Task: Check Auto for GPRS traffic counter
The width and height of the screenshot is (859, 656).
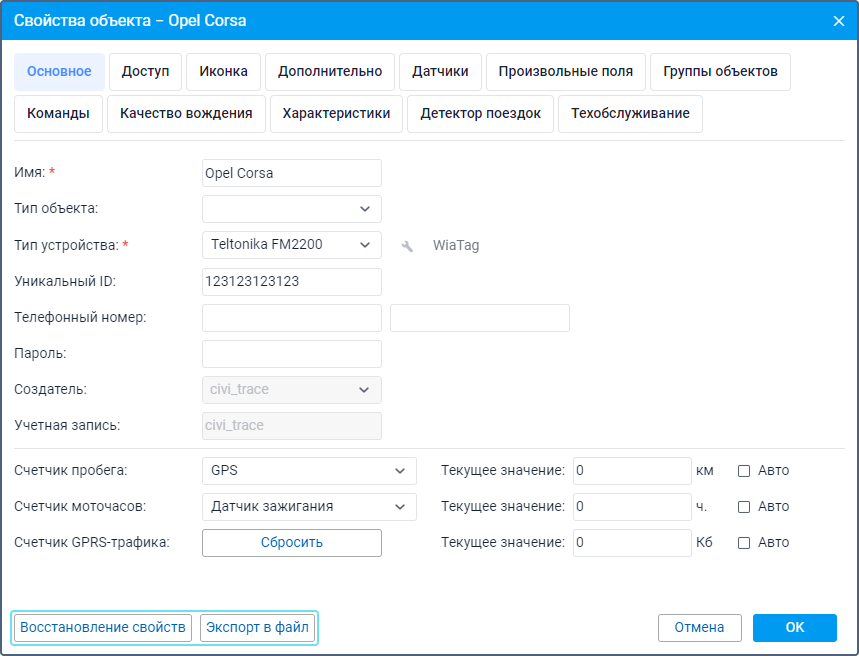Action: click(x=744, y=543)
